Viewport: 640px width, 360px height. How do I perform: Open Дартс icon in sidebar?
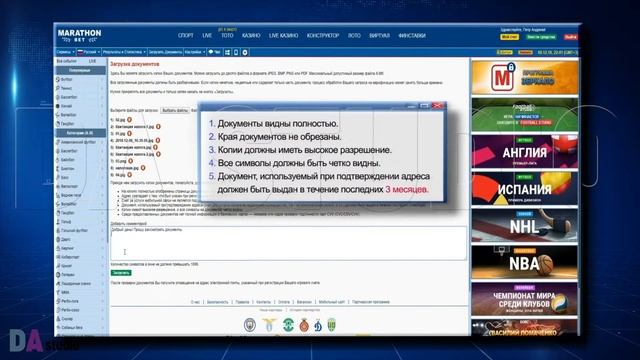pyautogui.click(x=58, y=240)
